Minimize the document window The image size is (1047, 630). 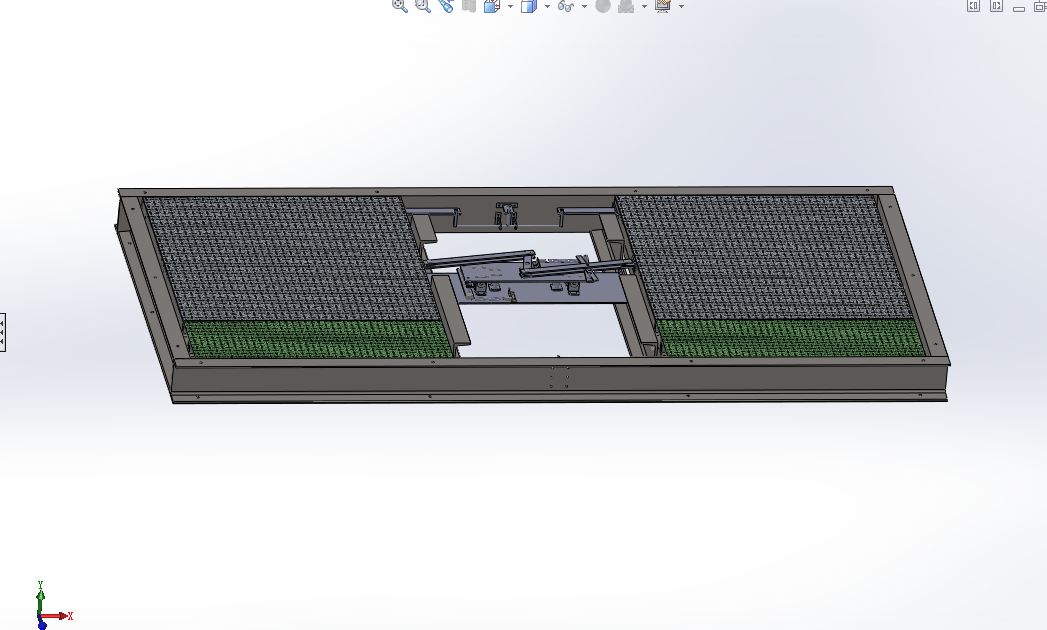click(1019, 8)
